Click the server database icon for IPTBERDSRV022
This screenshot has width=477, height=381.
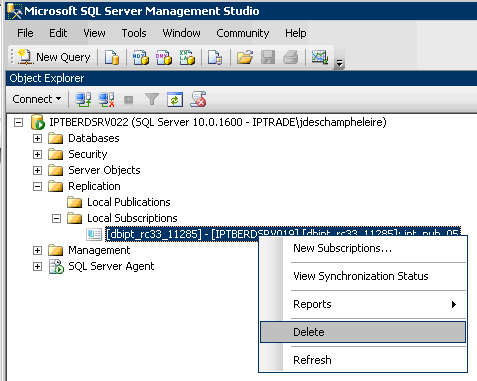point(37,122)
